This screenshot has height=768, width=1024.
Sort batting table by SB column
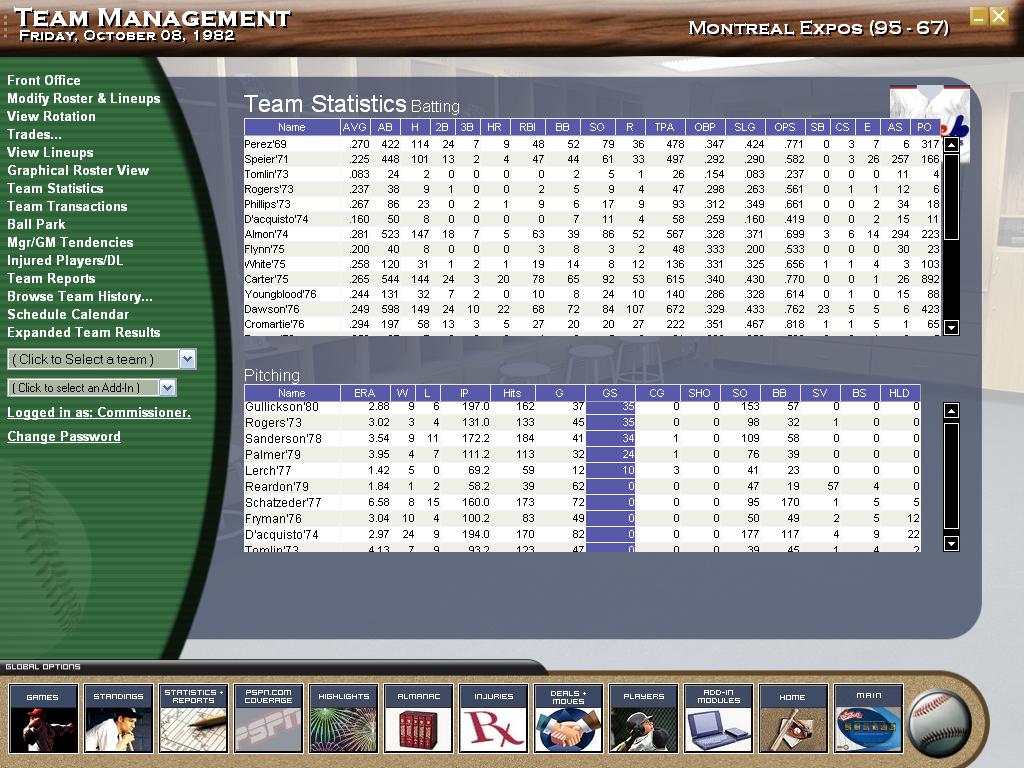[818, 127]
